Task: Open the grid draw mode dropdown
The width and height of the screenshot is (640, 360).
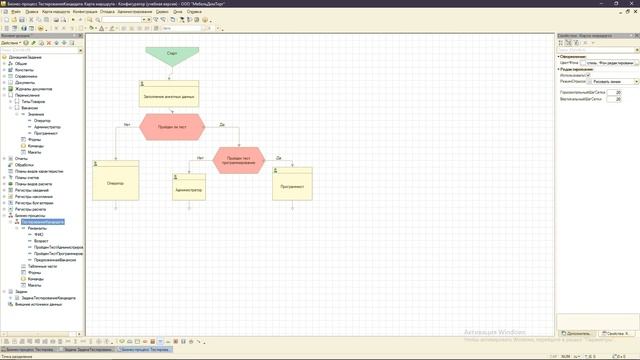Action: (x=636, y=82)
